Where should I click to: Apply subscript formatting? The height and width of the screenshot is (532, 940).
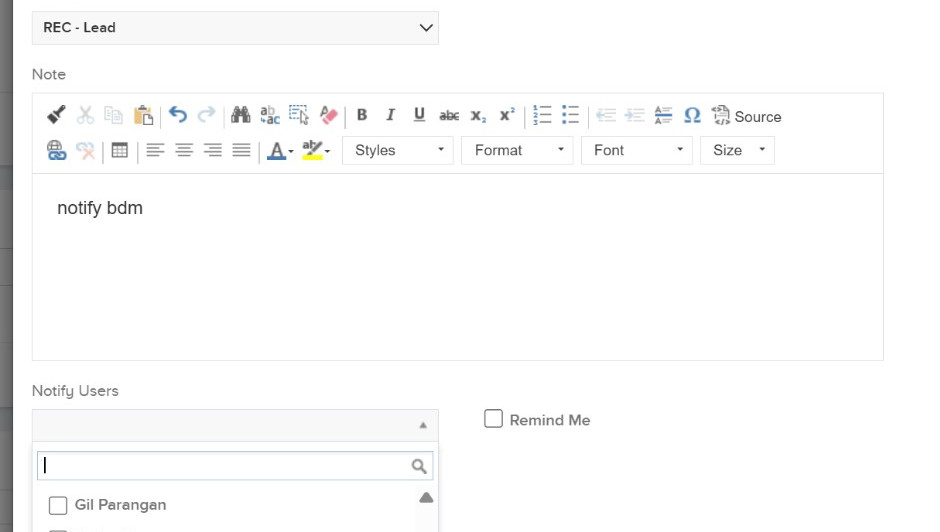pos(478,116)
